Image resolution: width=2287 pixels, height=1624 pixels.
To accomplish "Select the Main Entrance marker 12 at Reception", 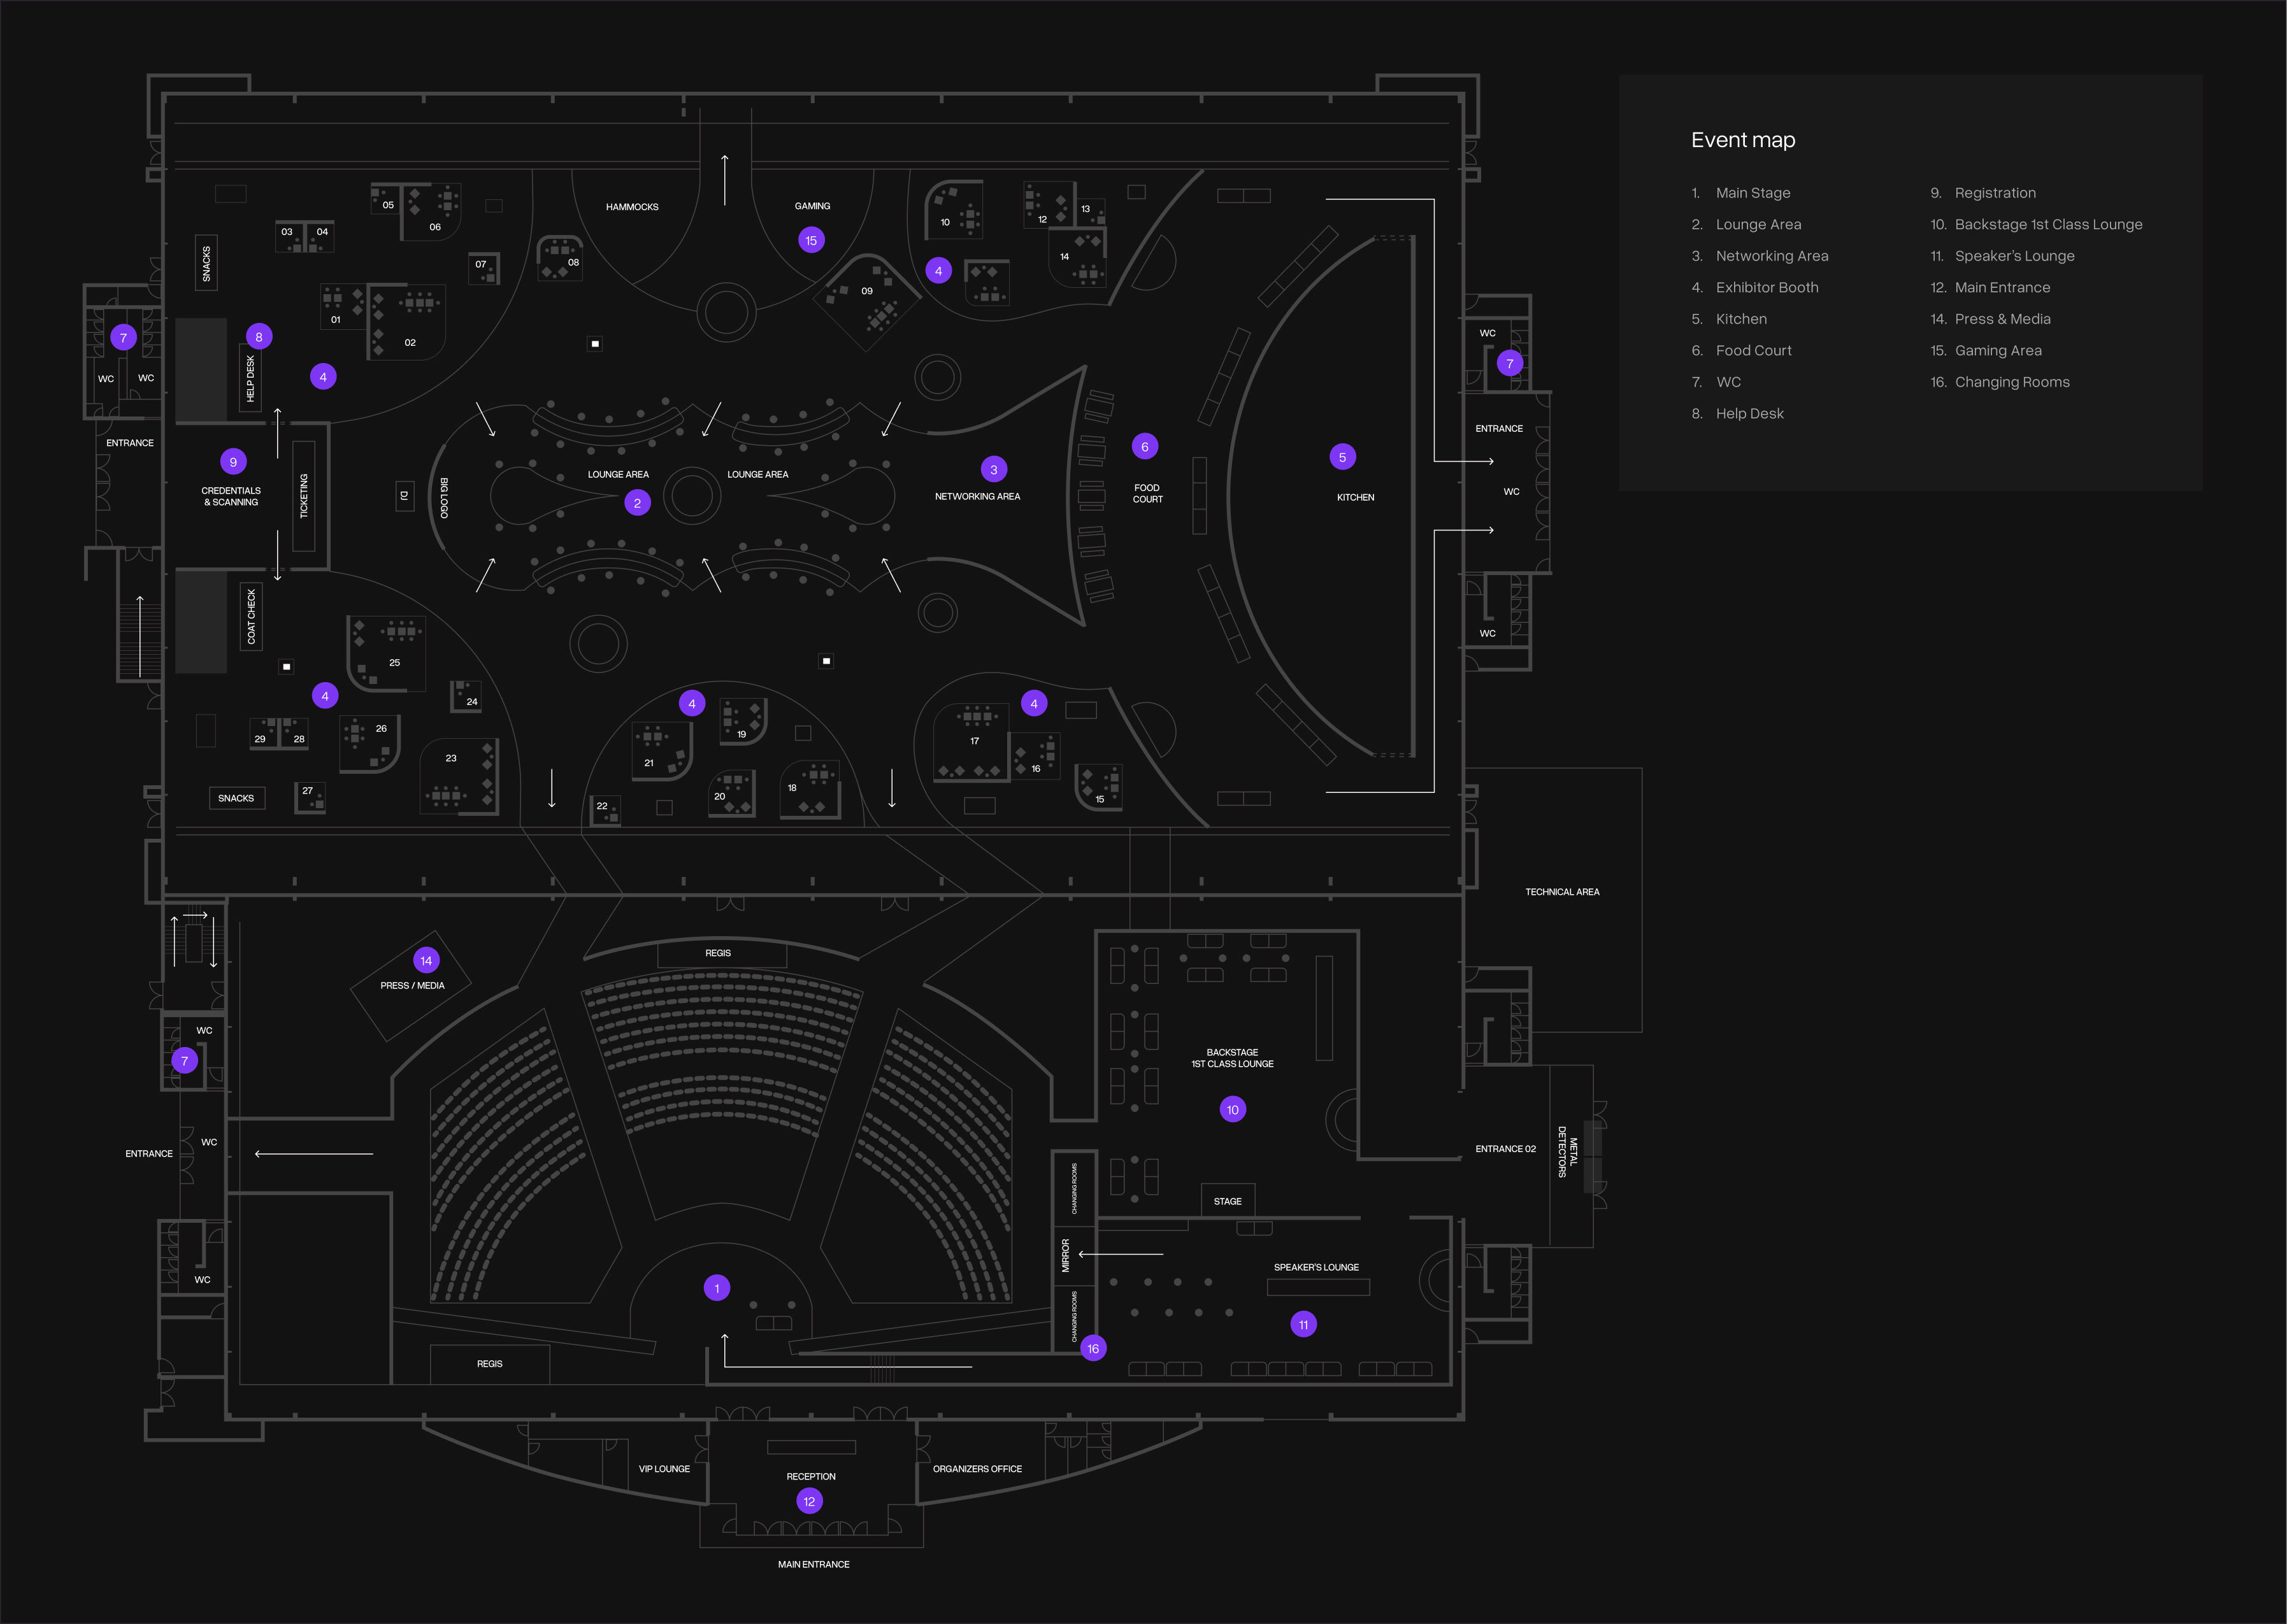I will point(809,1501).
